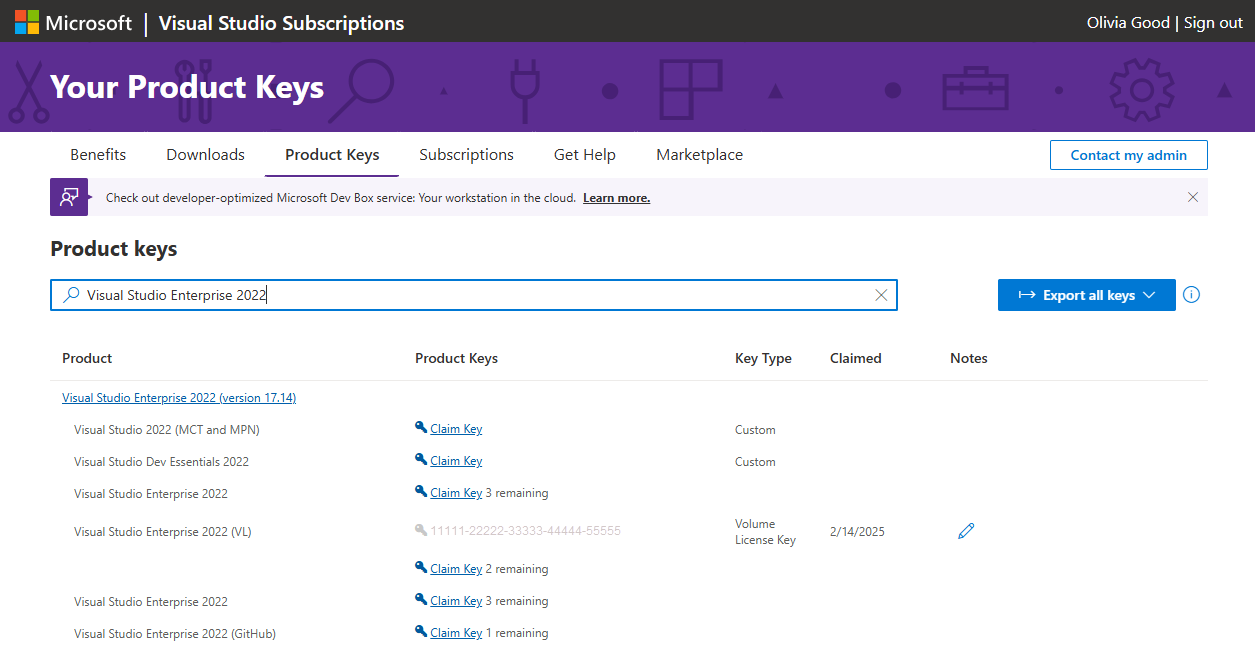The width and height of the screenshot is (1255, 650).
Task: Click the Notes column header
Action: [969, 358]
